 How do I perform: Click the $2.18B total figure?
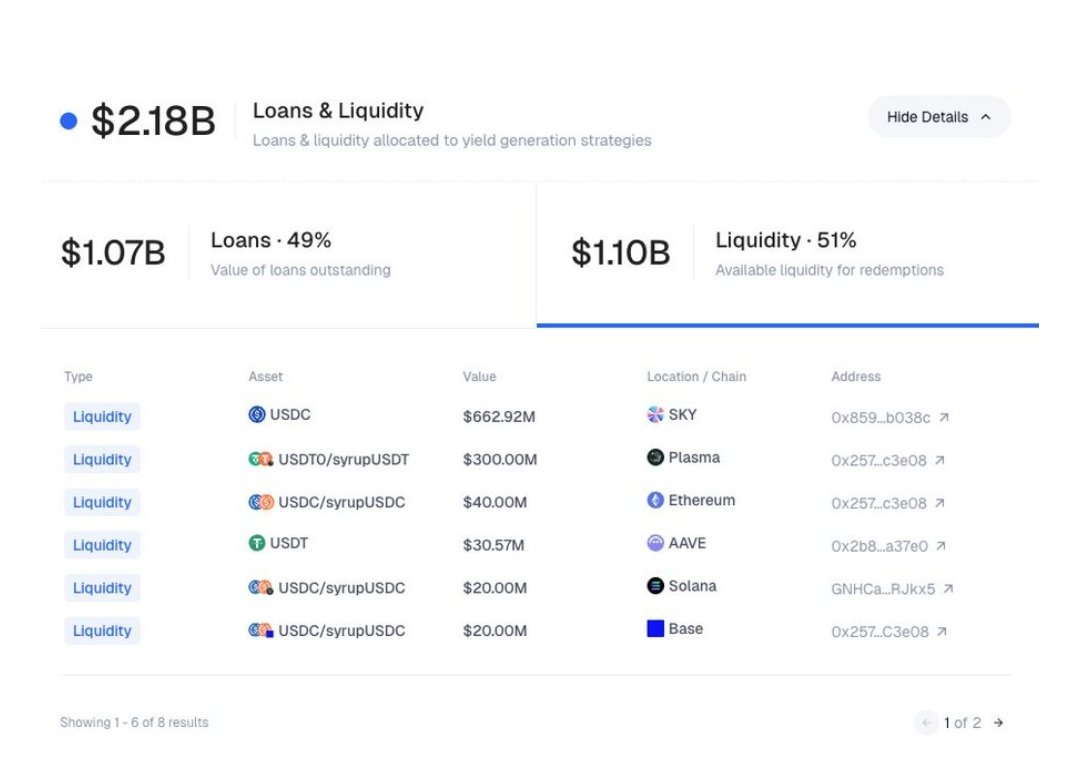tap(153, 120)
